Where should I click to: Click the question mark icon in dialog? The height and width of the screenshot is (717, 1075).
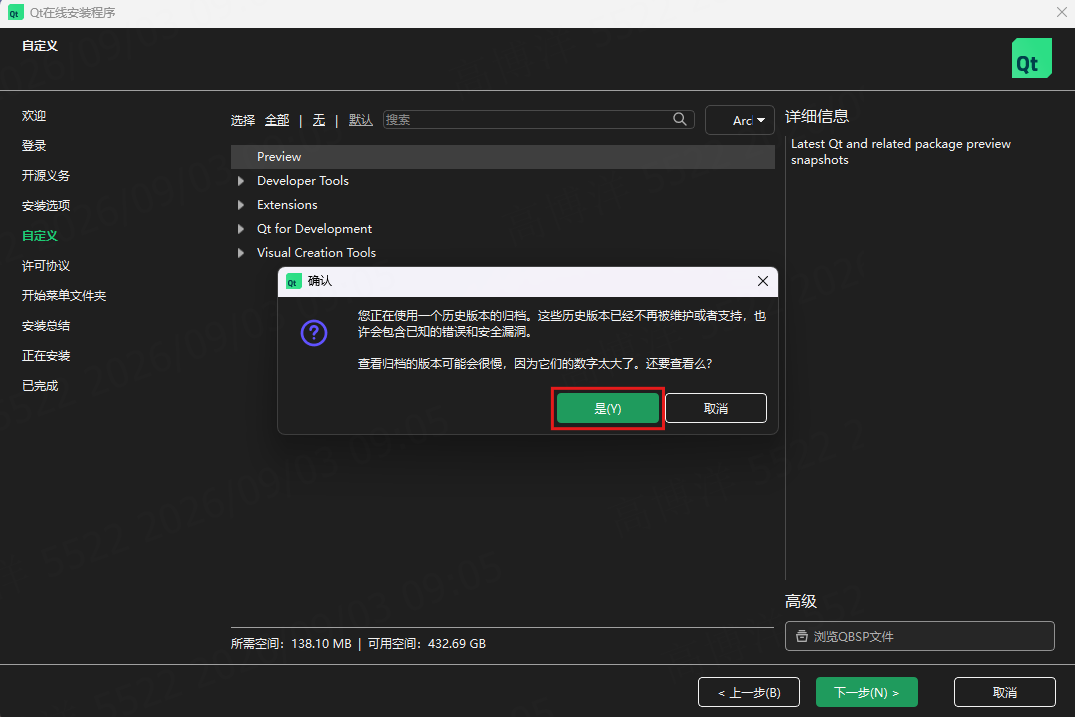coord(314,333)
